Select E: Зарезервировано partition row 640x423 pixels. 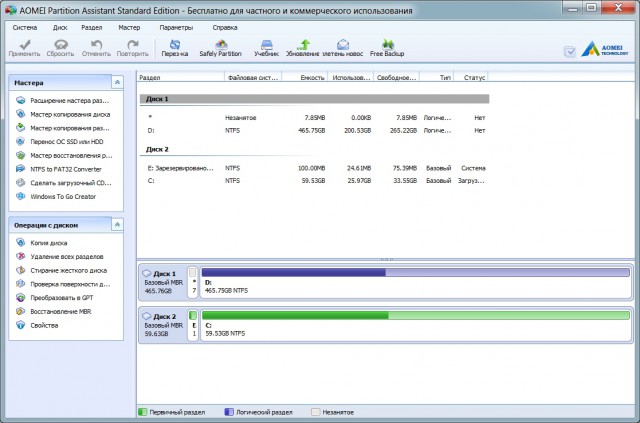pos(314,168)
